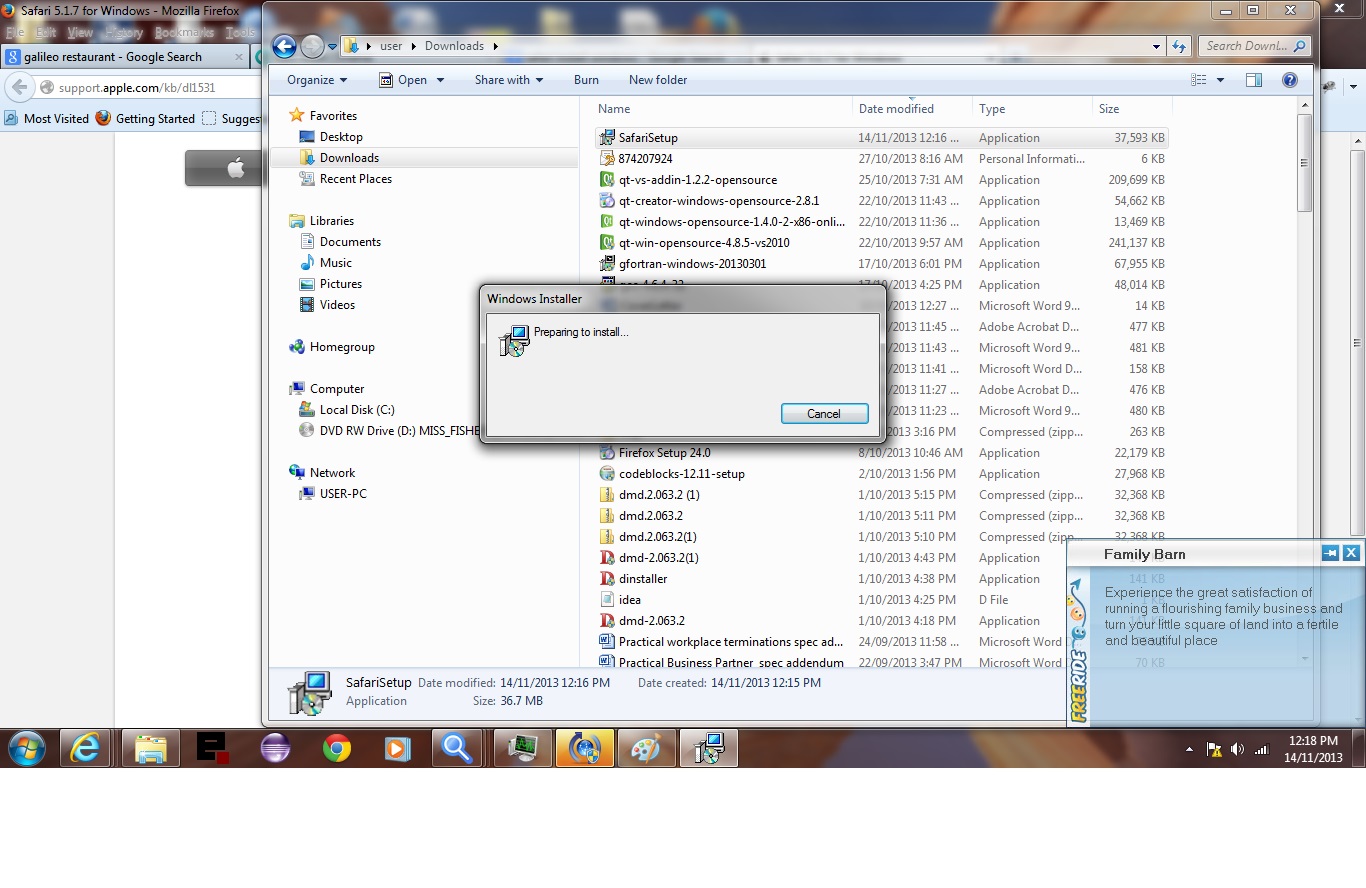This screenshot has width=1366, height=888.
Task: Select Local Disk (C:) in navigation pane
Action: [357, 410]
